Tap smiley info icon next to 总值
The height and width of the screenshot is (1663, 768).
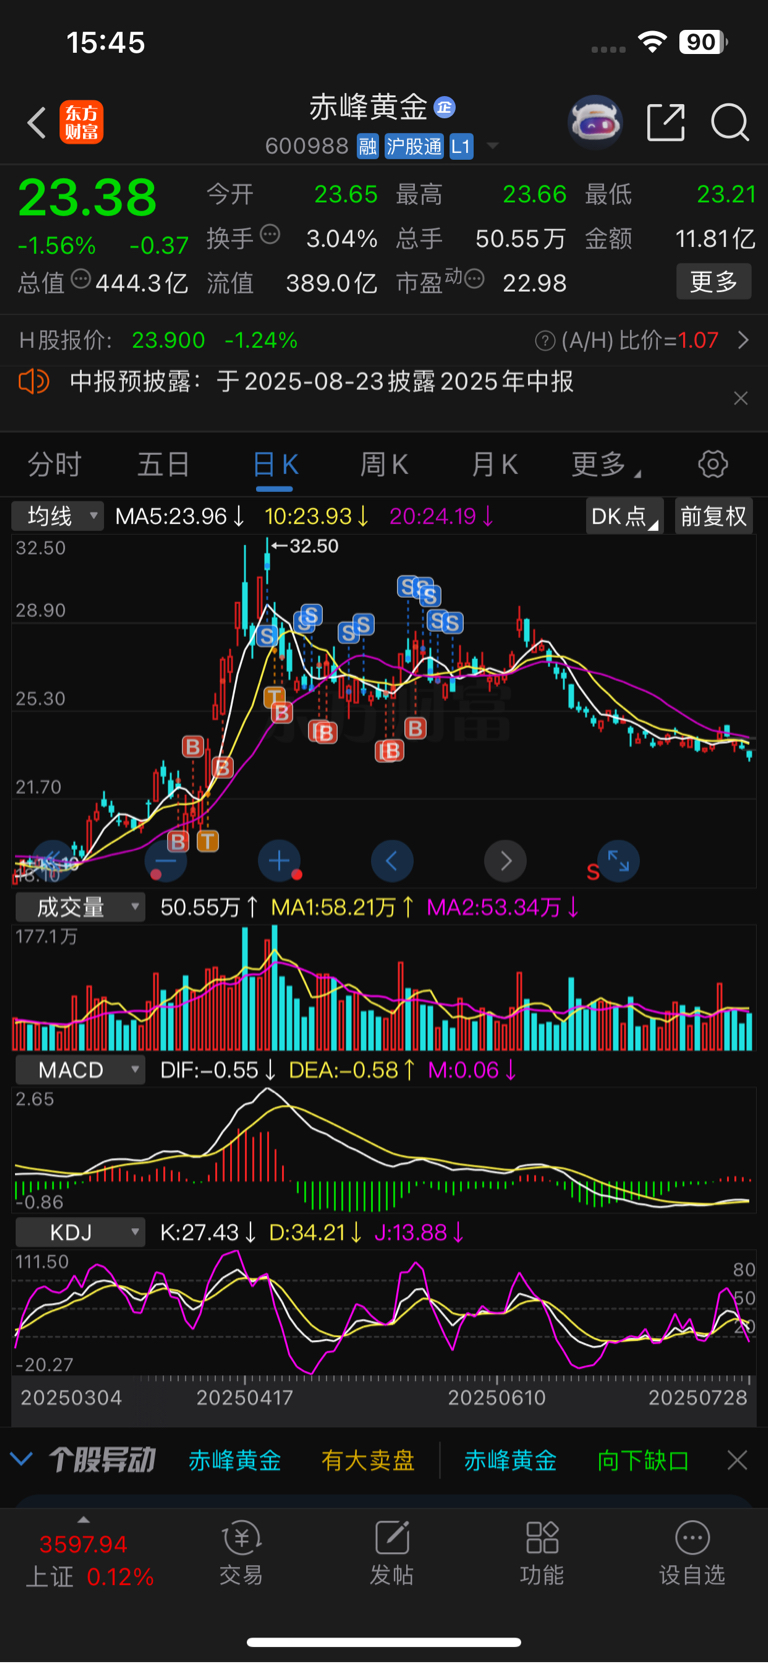pos(81,279)
